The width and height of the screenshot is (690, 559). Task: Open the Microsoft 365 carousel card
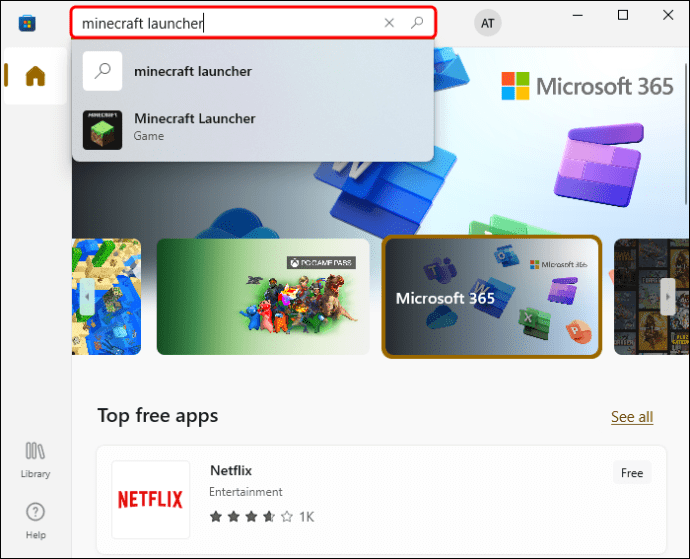pos(492,297)
